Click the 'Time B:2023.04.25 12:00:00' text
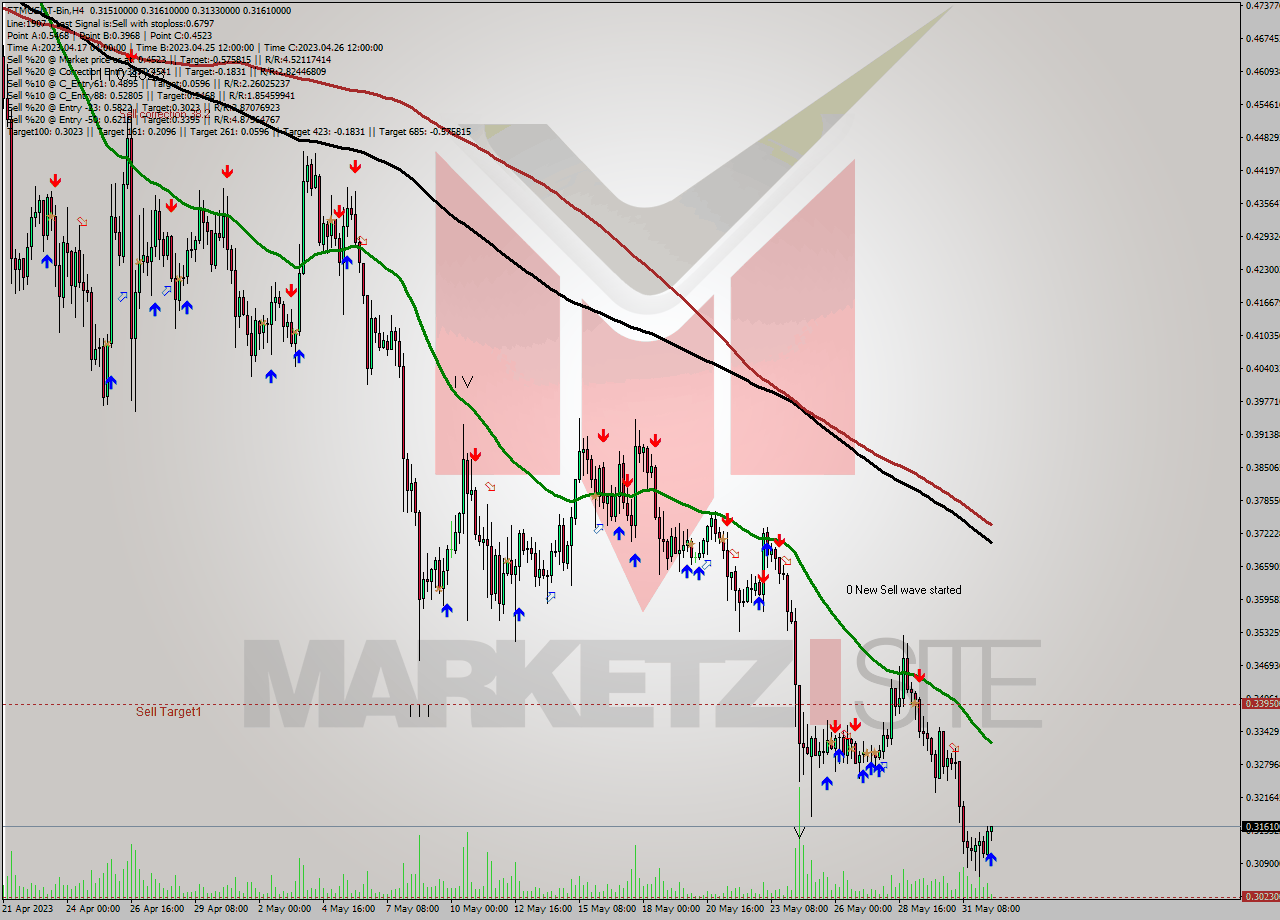This screenshot has width=1280, height=920. pos(194,47)
